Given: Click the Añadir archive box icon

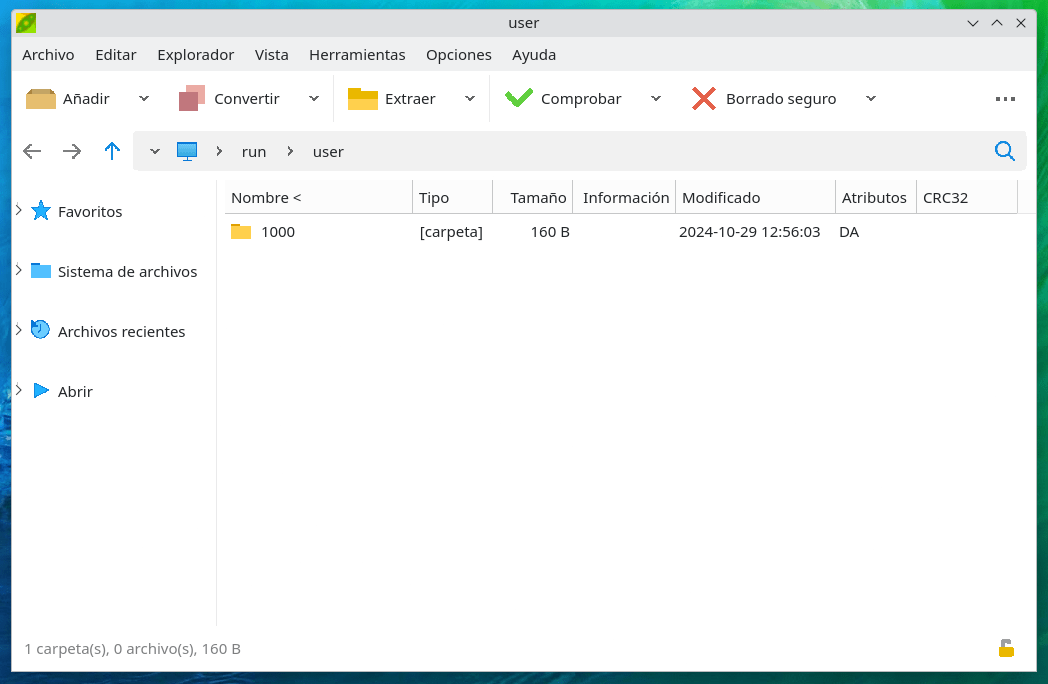Looking at the screenshot, I should pos(41,98).
